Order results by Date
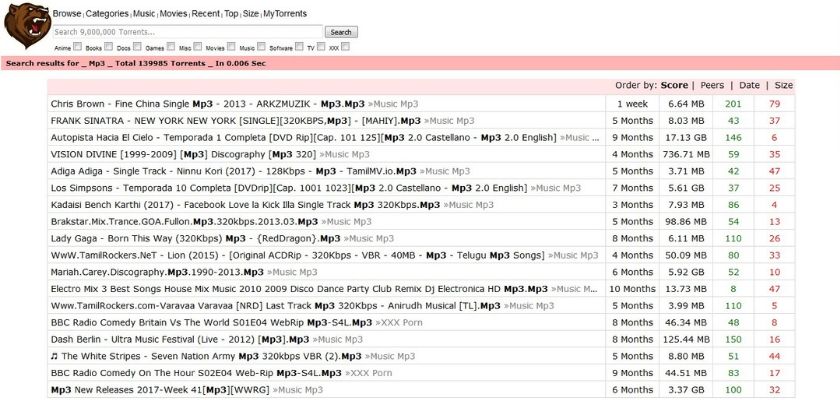Viewport: 840px width, 400px height. tap(749, 85)
